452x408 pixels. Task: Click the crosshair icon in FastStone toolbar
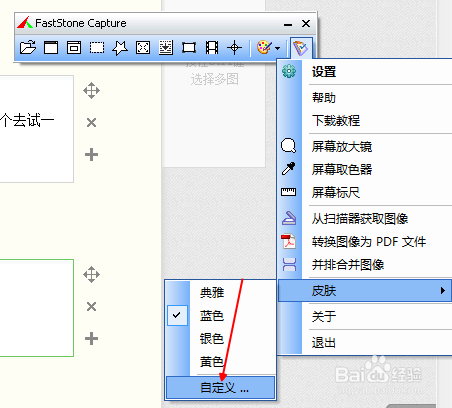coord(234,48)
